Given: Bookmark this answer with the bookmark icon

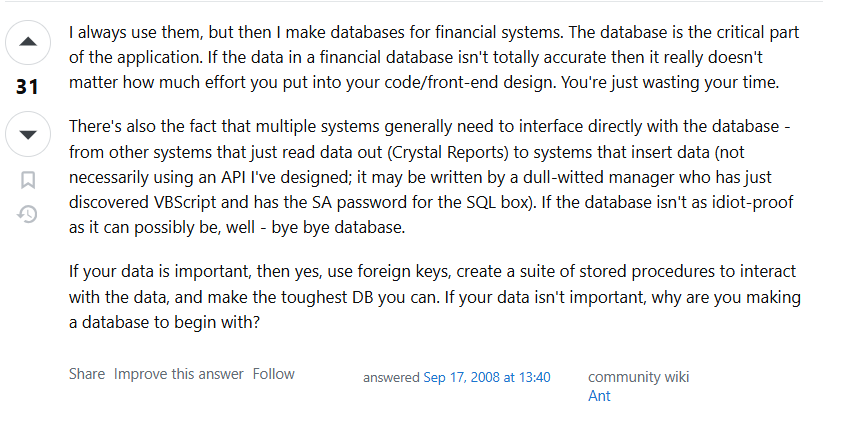Looking at the screenshot, I should 28,180.
